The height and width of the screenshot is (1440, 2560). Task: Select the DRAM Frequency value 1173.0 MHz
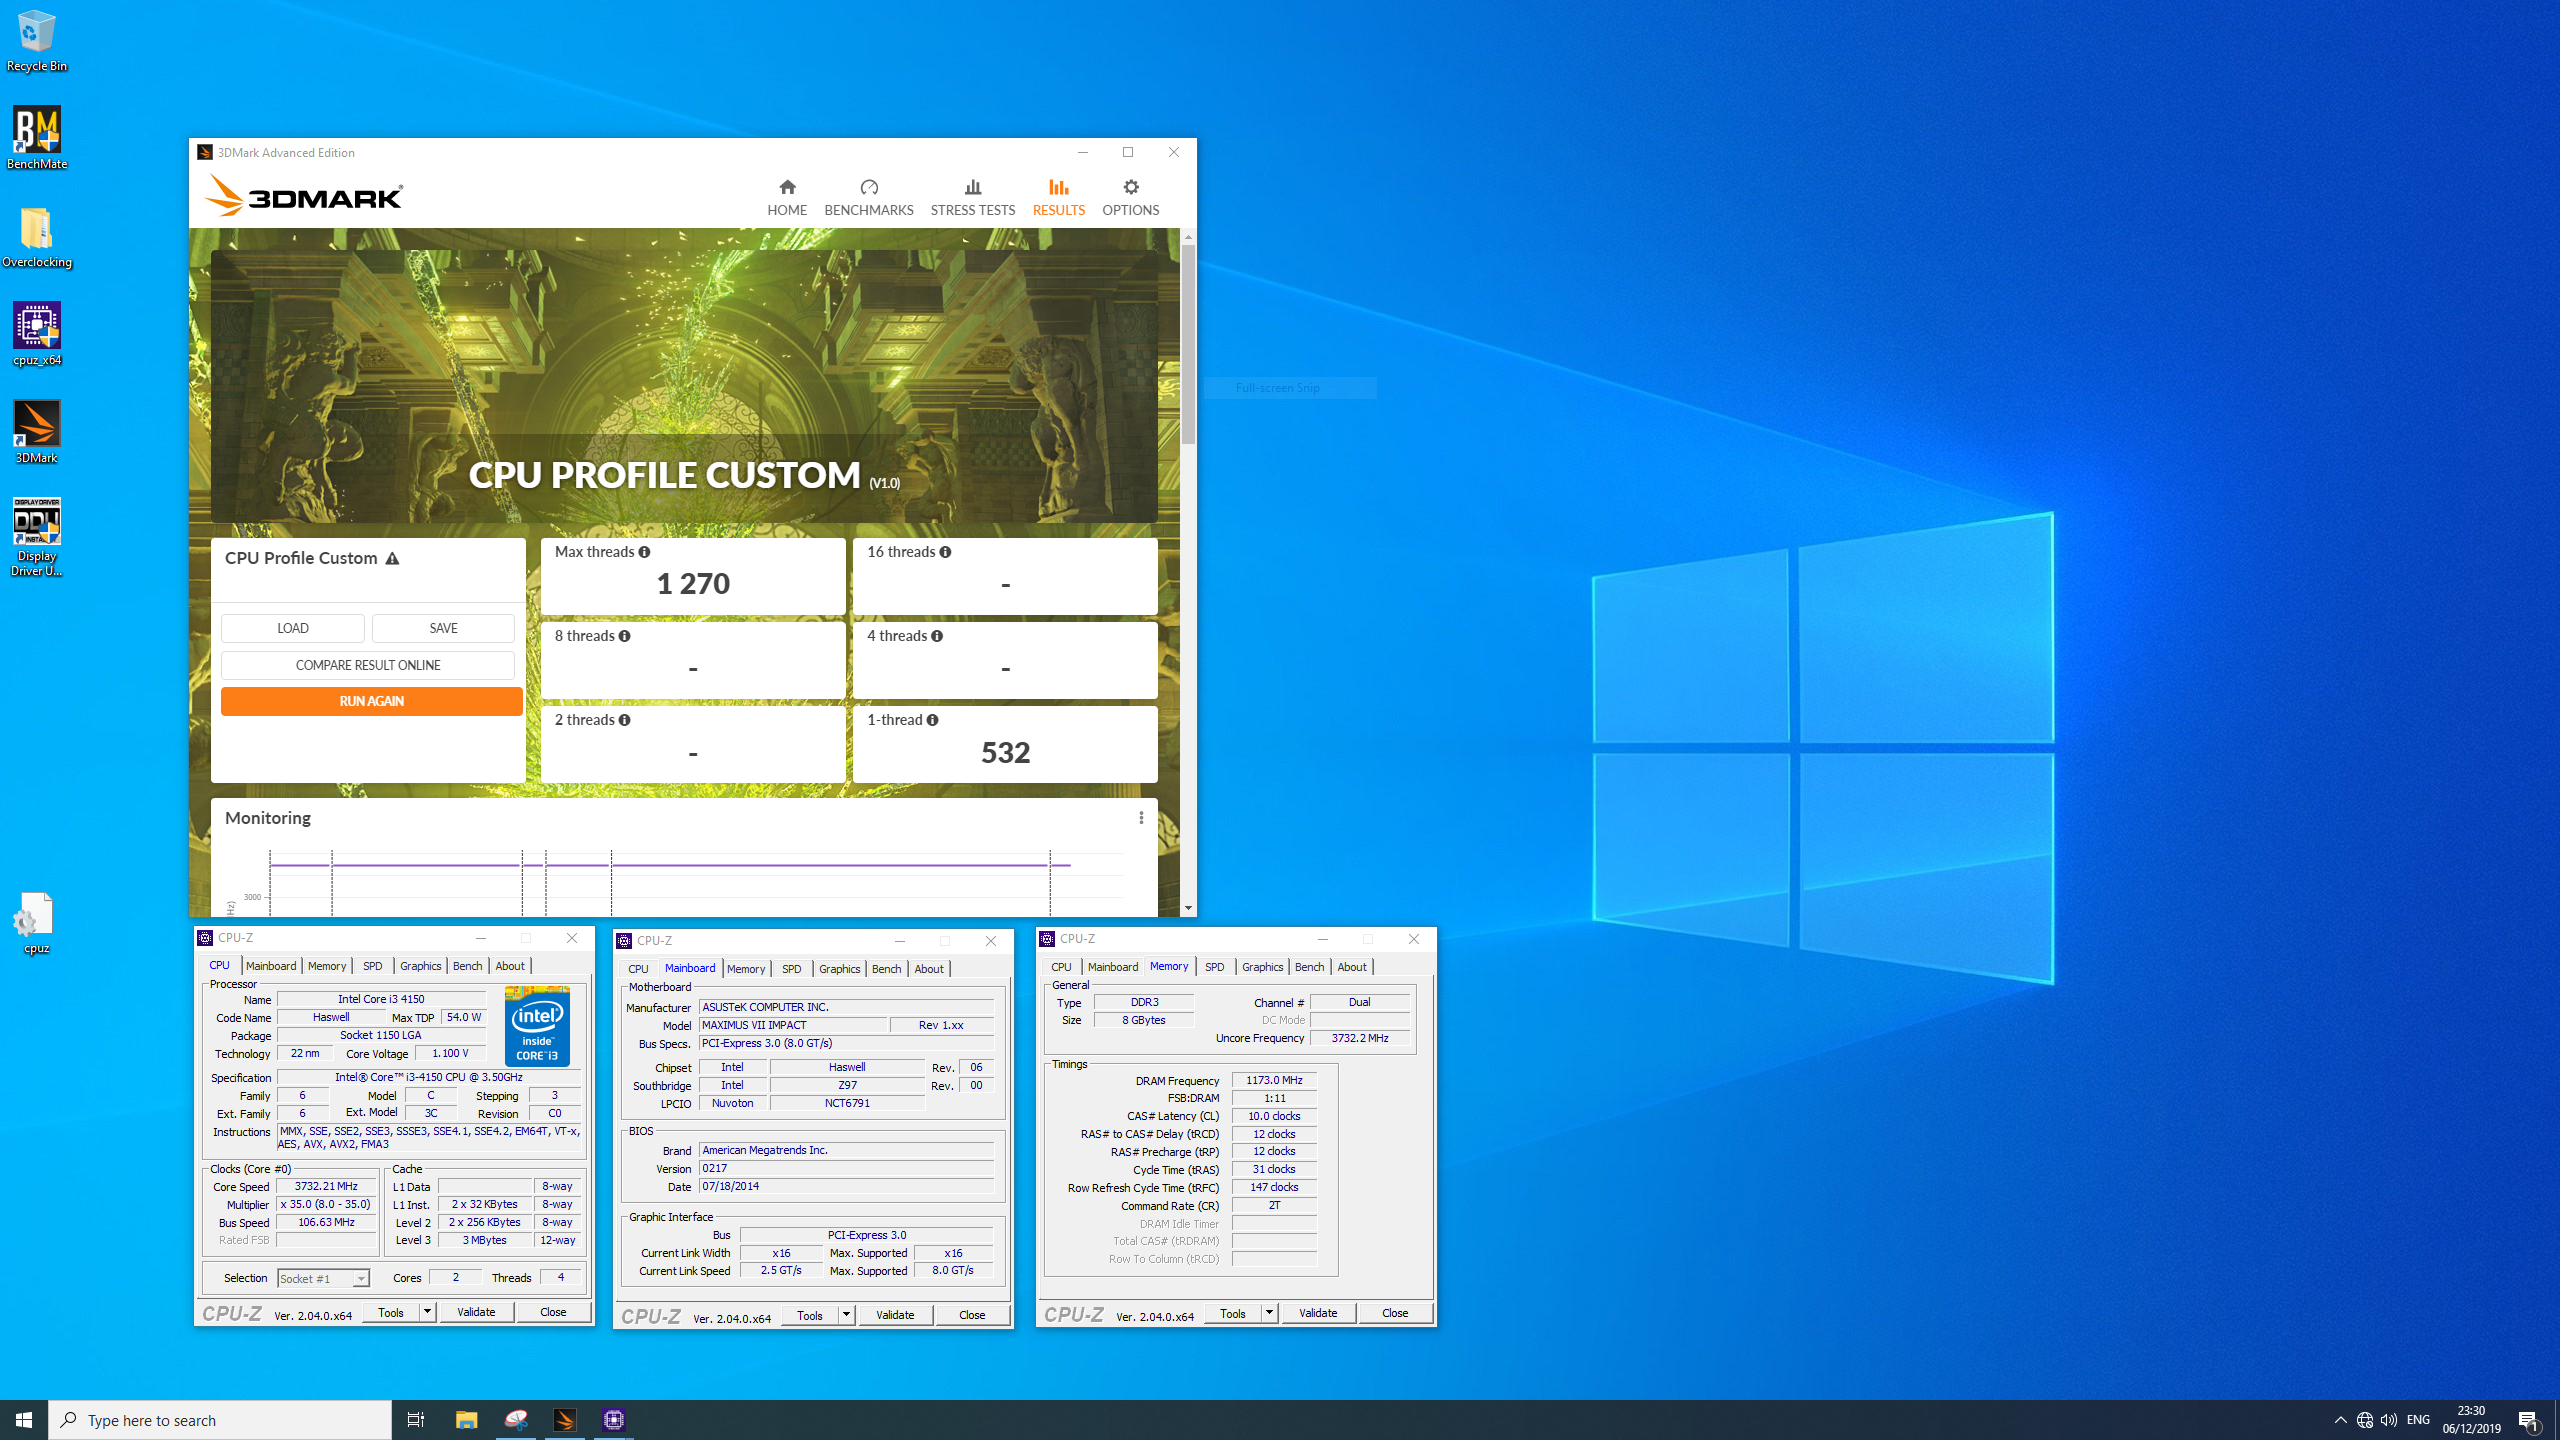1274,1080
